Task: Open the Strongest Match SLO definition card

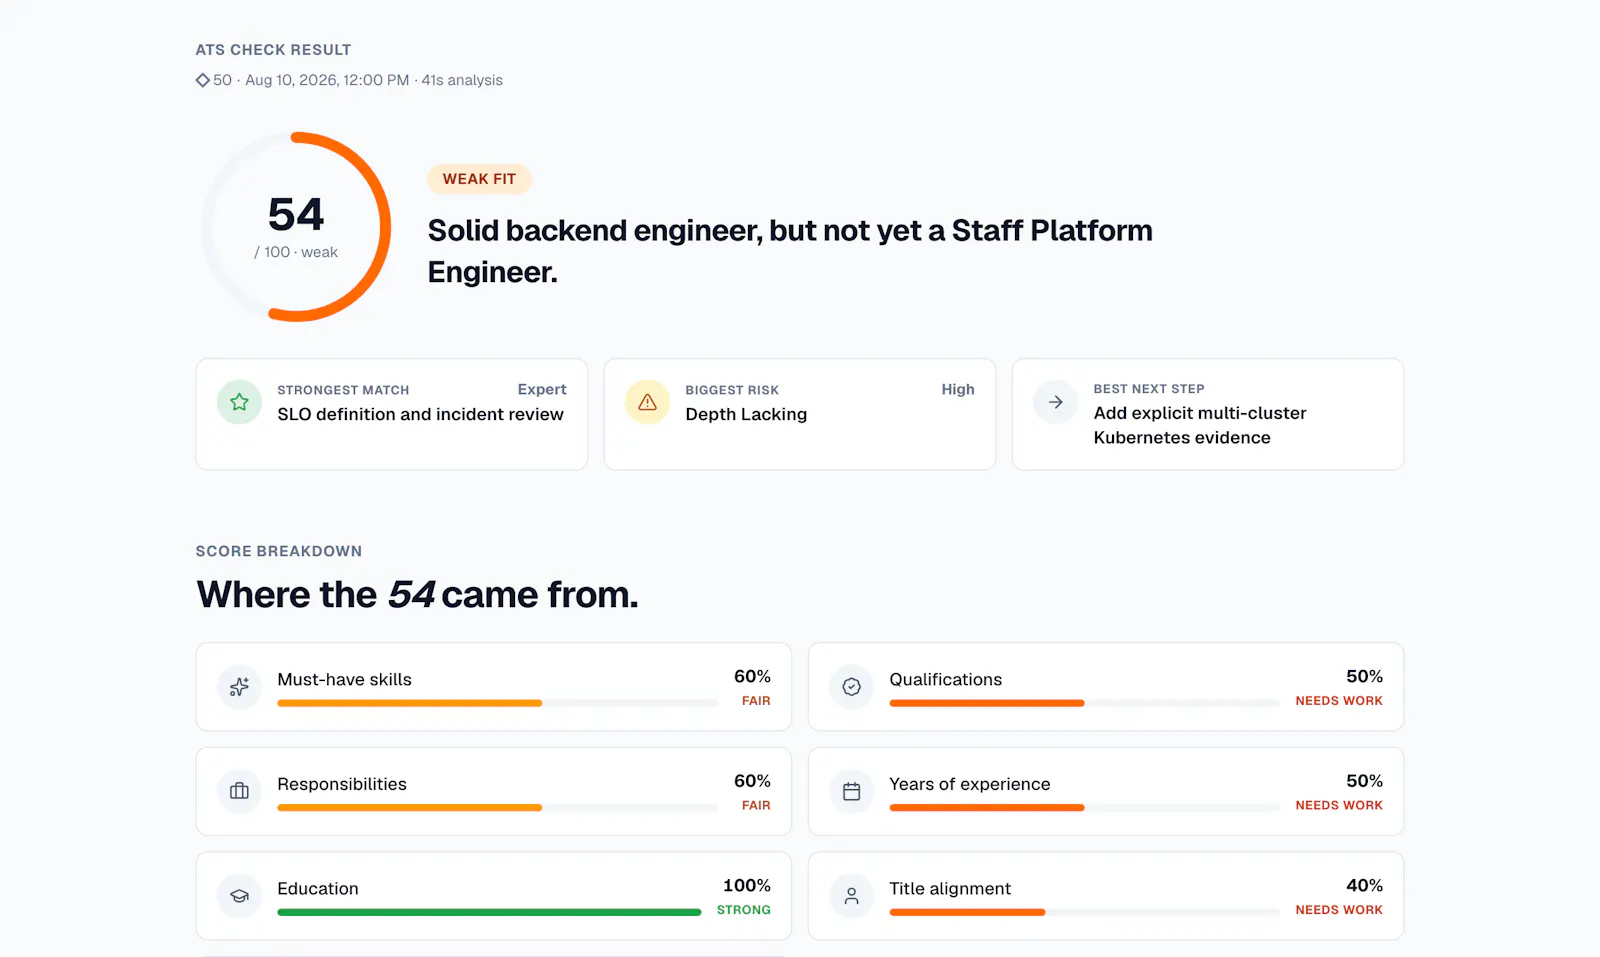Action: click(x=392, y=414)
